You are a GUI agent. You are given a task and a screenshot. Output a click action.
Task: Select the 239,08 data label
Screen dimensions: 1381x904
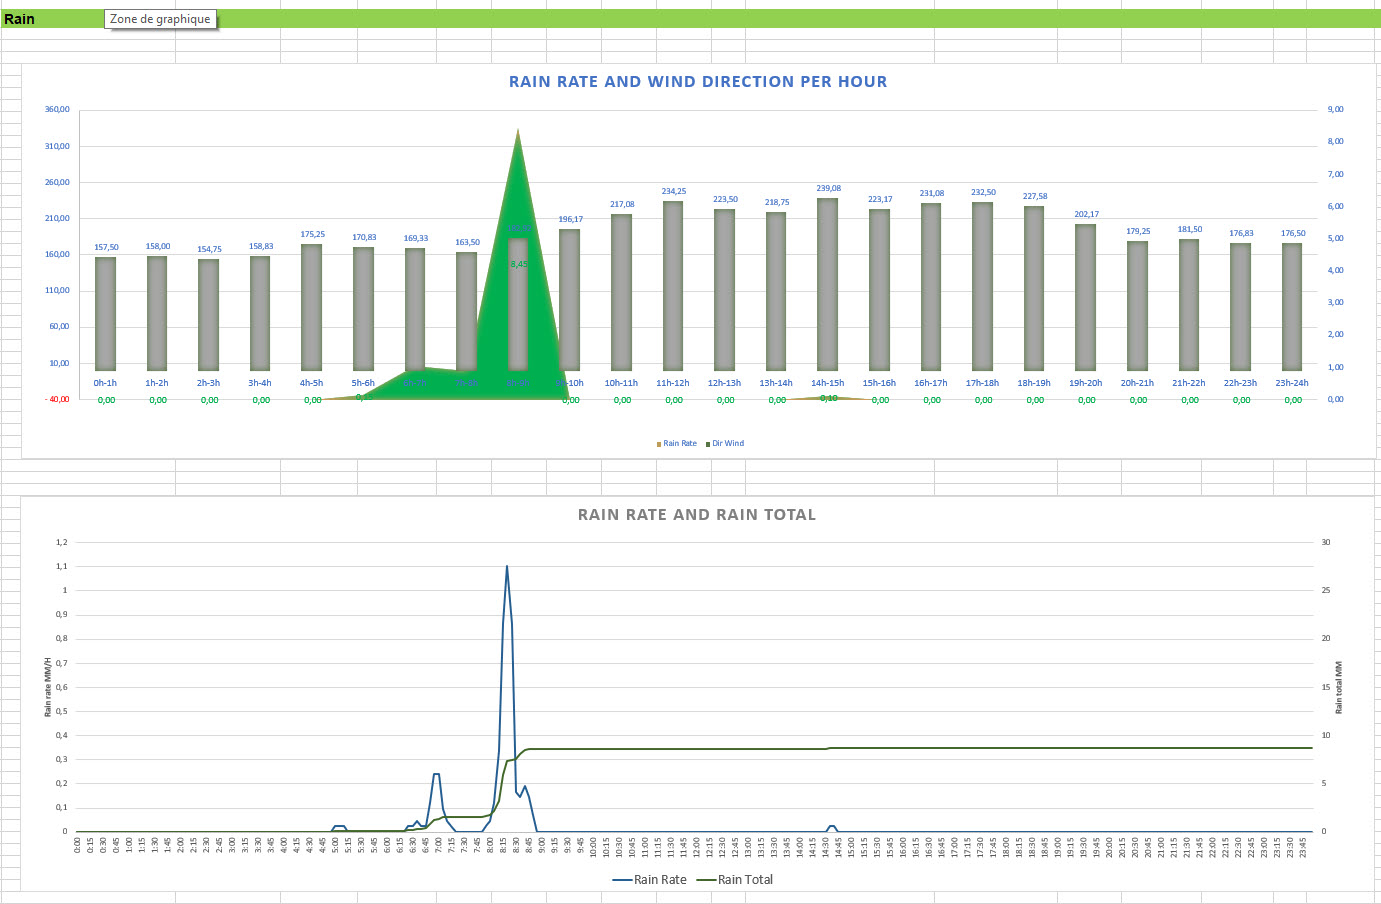click(828, 188)
